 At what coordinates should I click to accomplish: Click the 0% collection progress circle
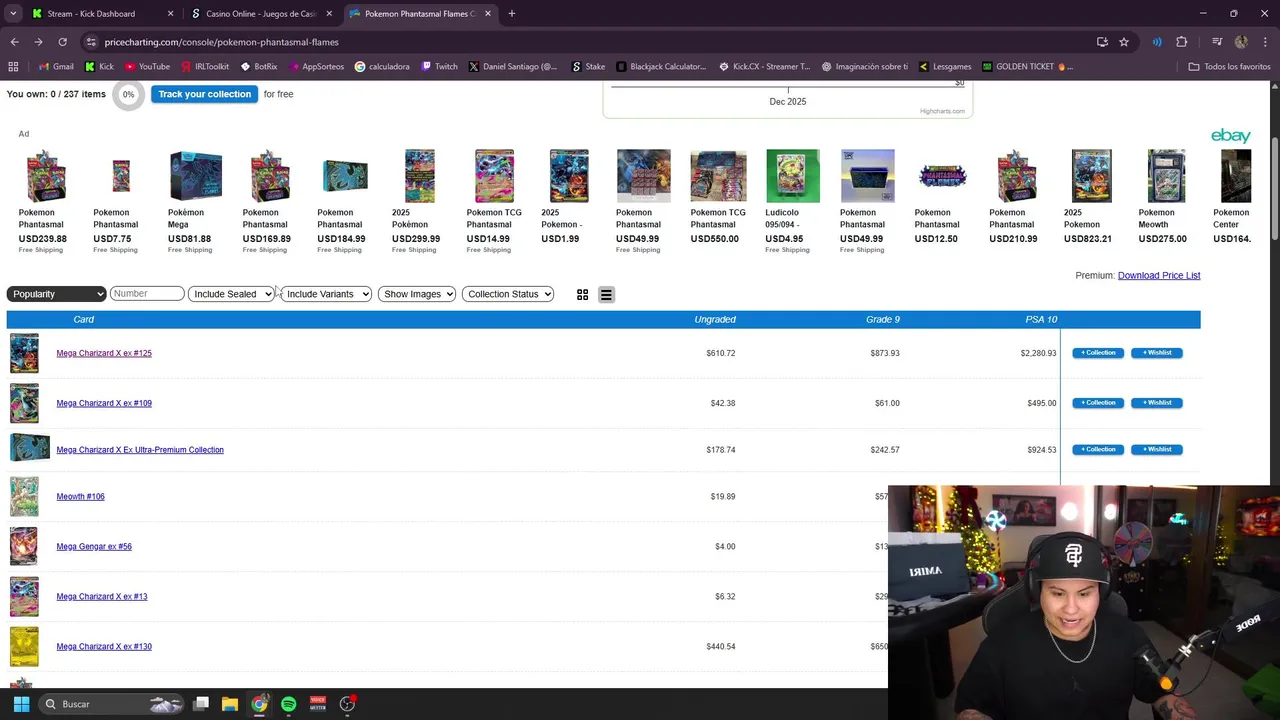[128, 95]
